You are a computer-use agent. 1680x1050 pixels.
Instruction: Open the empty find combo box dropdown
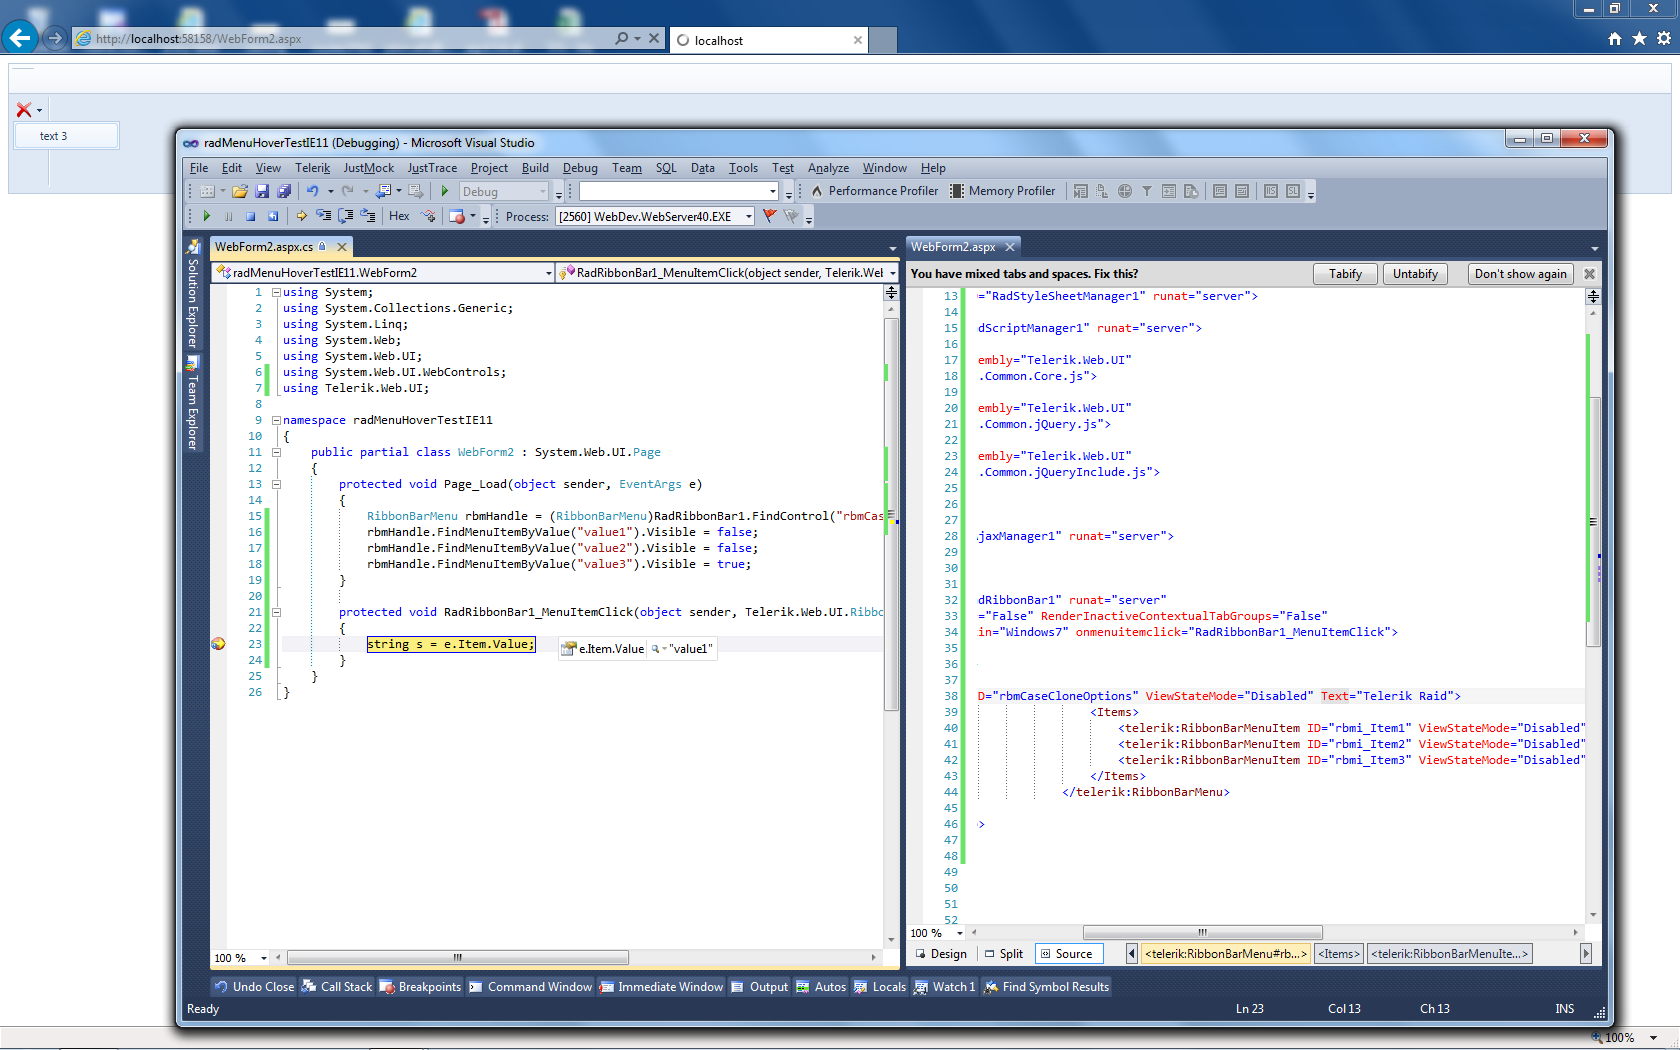(x=773, y=191)
